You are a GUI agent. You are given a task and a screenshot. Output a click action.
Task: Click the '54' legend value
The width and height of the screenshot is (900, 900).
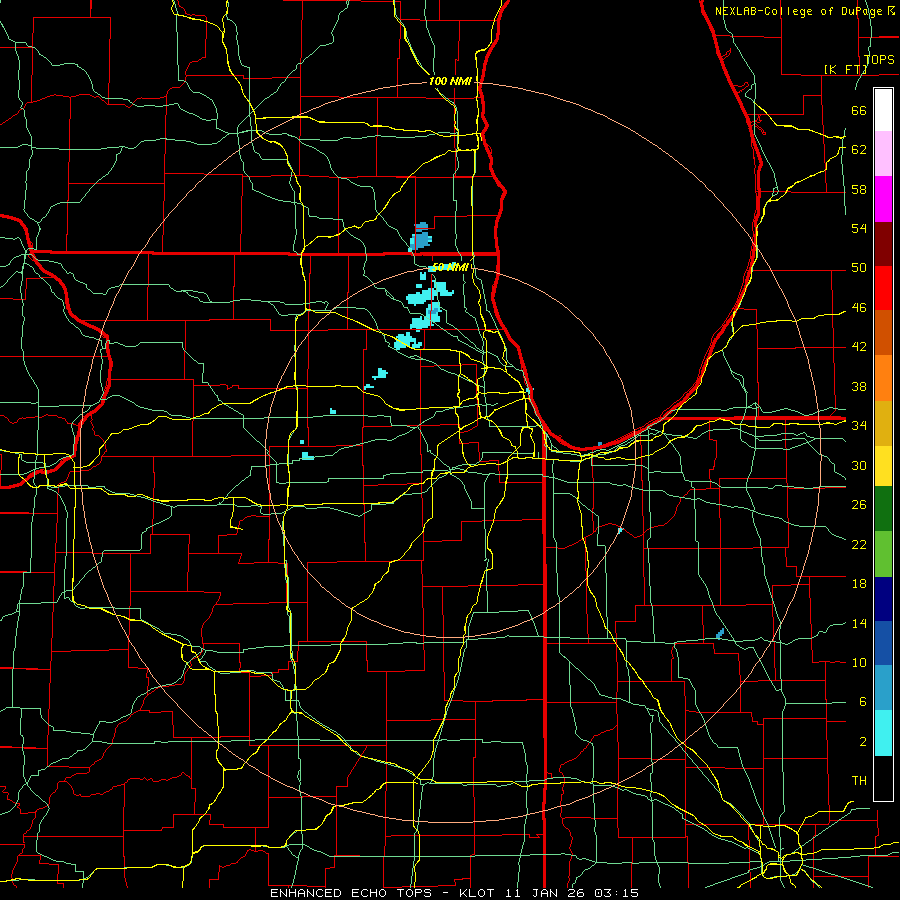click(859, 228)
